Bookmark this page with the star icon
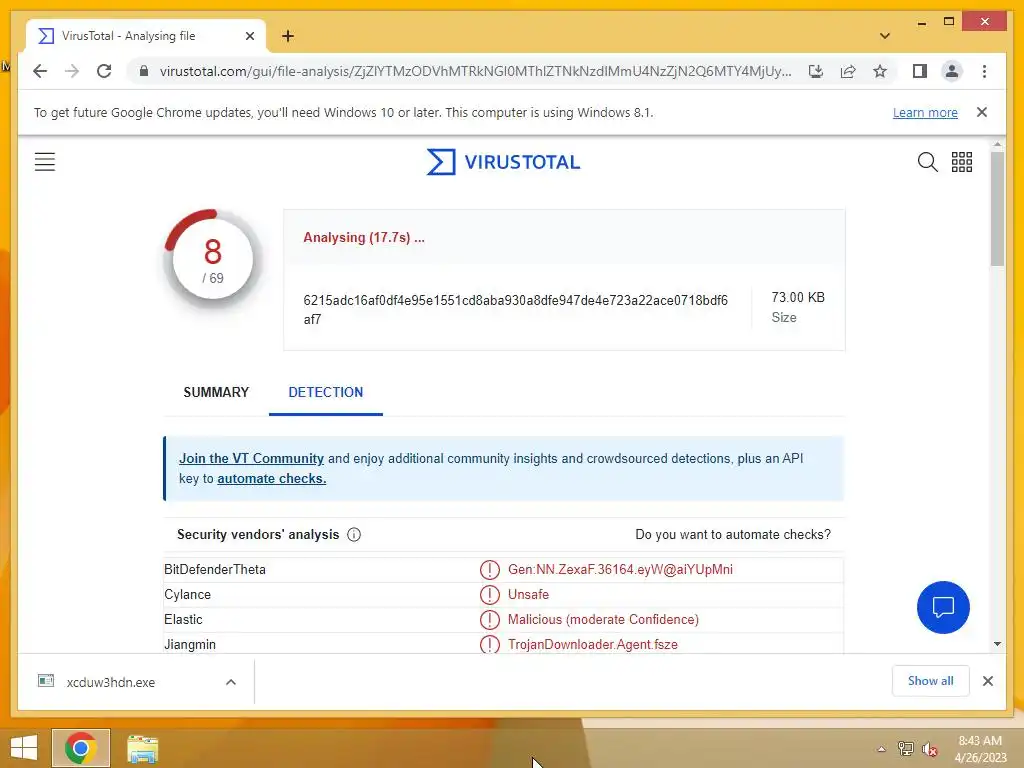This screenshot has height=768, width=1024. coord(880,71)
